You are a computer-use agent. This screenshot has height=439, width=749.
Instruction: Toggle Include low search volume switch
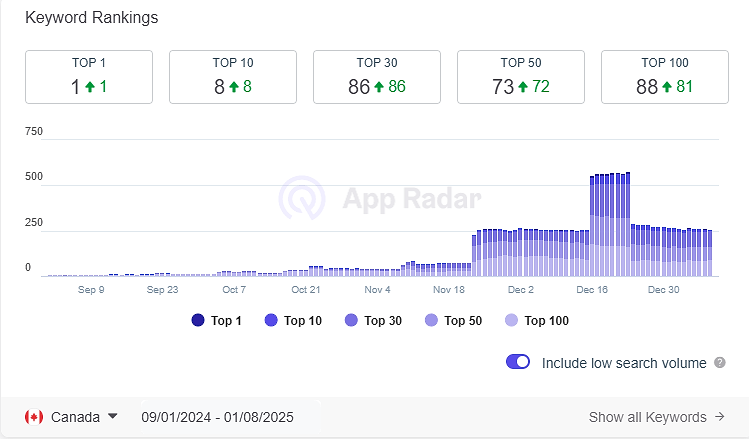point(518,362)
